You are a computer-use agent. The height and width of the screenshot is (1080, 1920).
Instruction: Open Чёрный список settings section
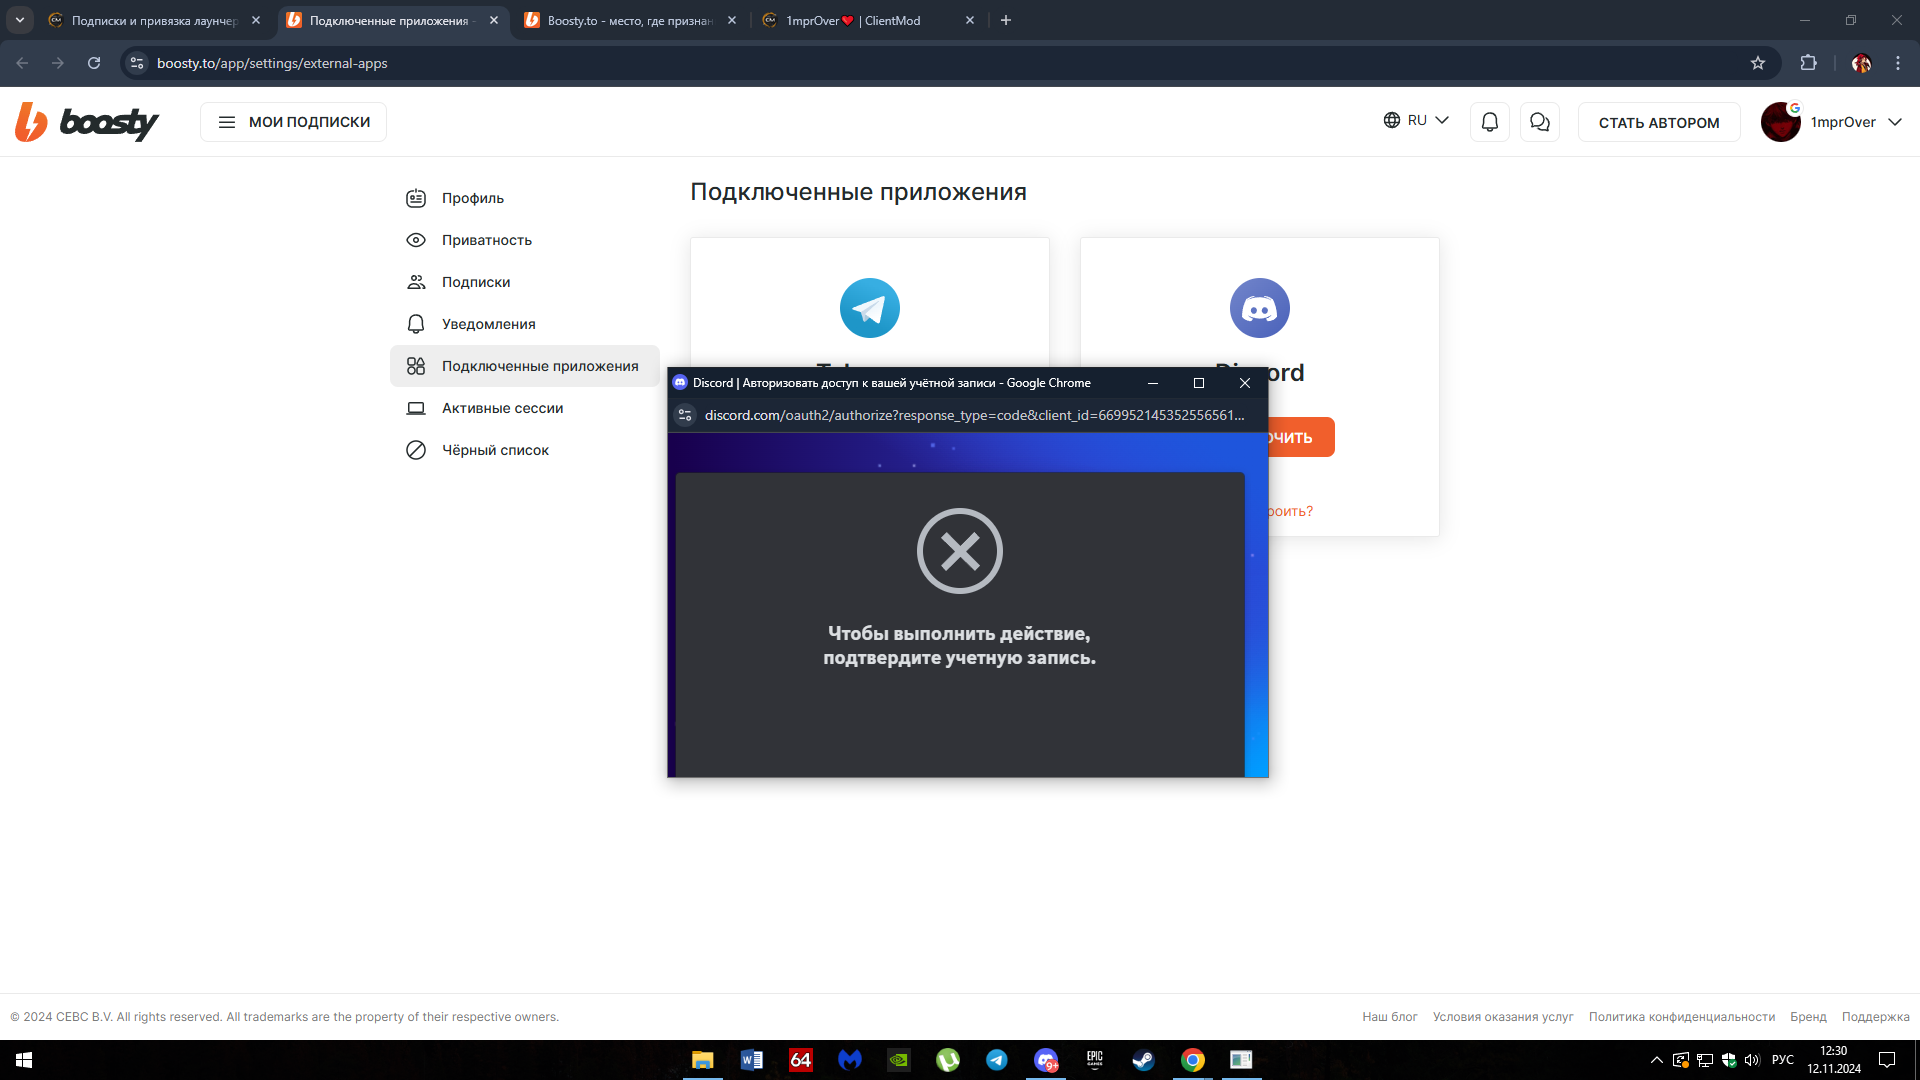495,450
